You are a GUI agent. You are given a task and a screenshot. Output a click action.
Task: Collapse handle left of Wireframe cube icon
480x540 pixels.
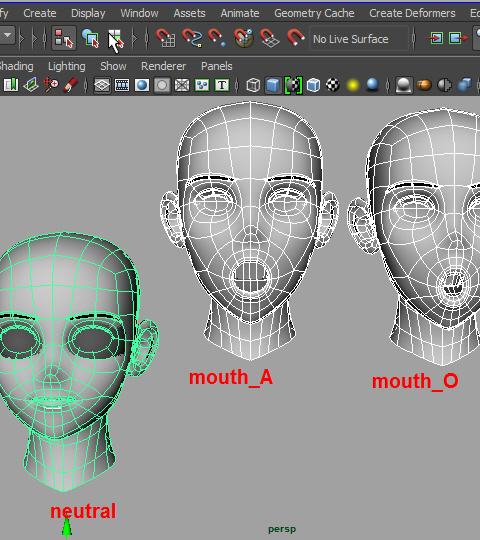(x=237, y=85)
